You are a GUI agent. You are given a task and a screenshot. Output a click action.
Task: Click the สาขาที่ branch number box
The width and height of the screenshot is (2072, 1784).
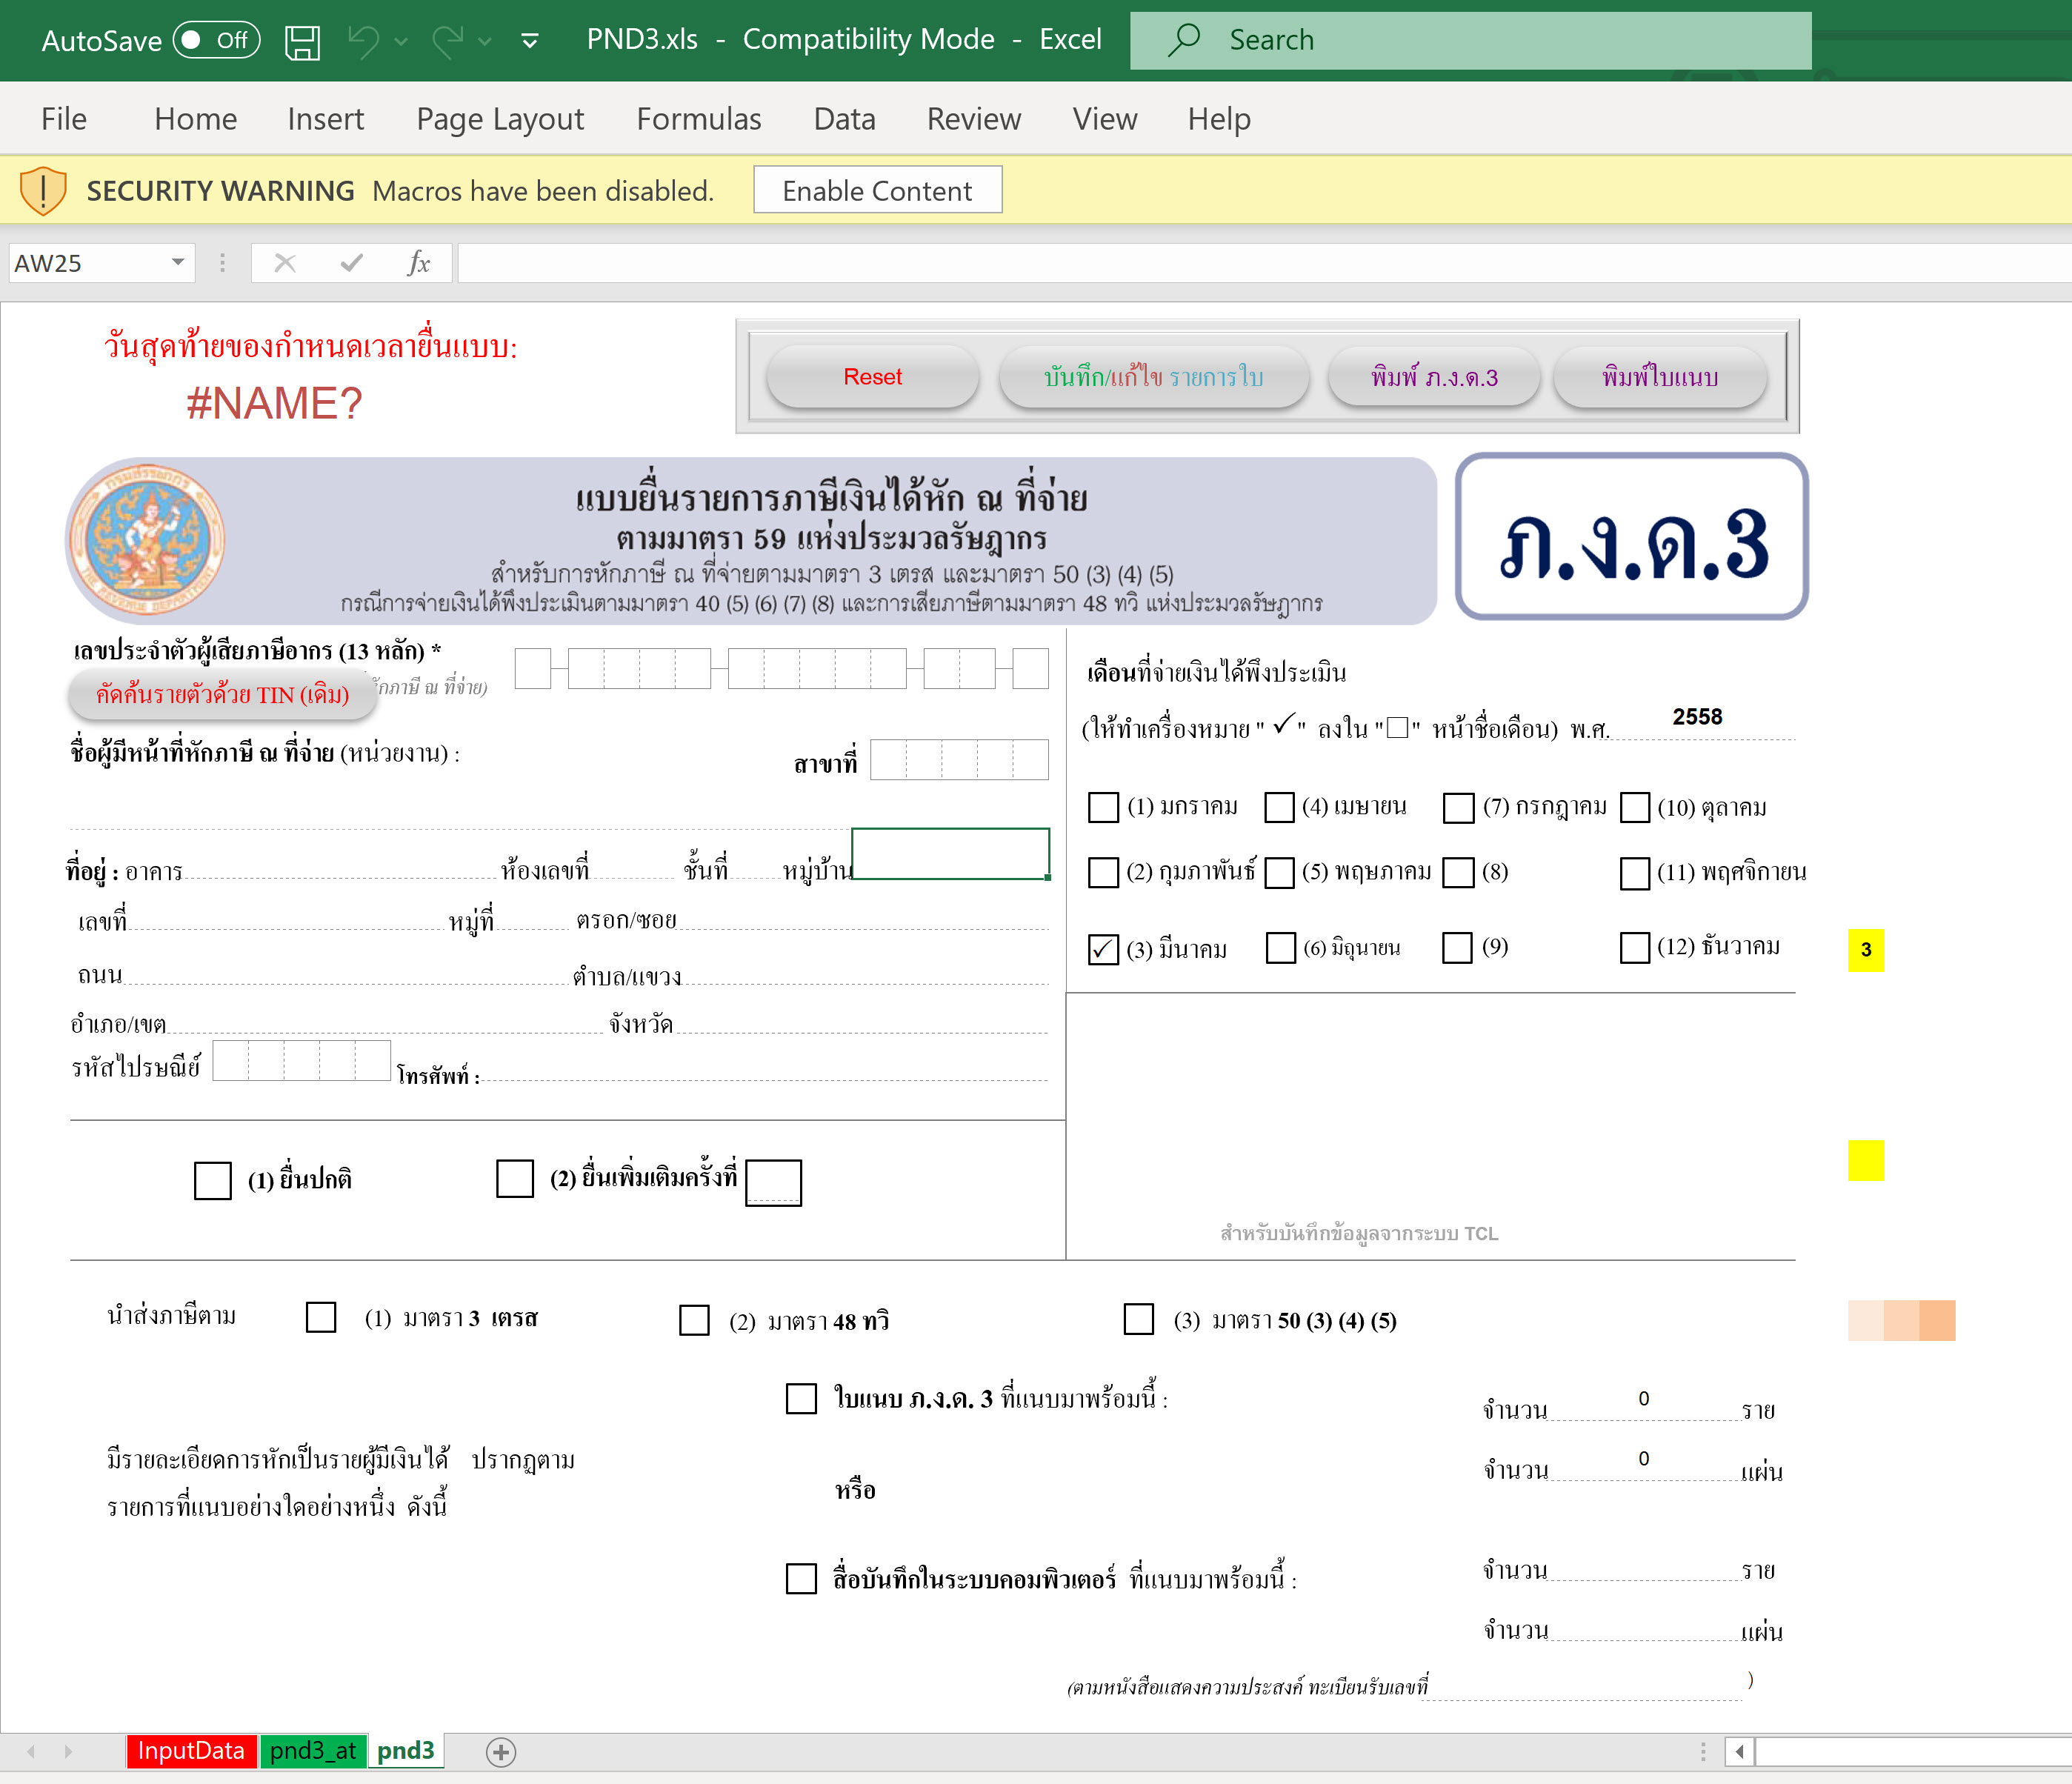pyautogui.click(x=959, y=760)
